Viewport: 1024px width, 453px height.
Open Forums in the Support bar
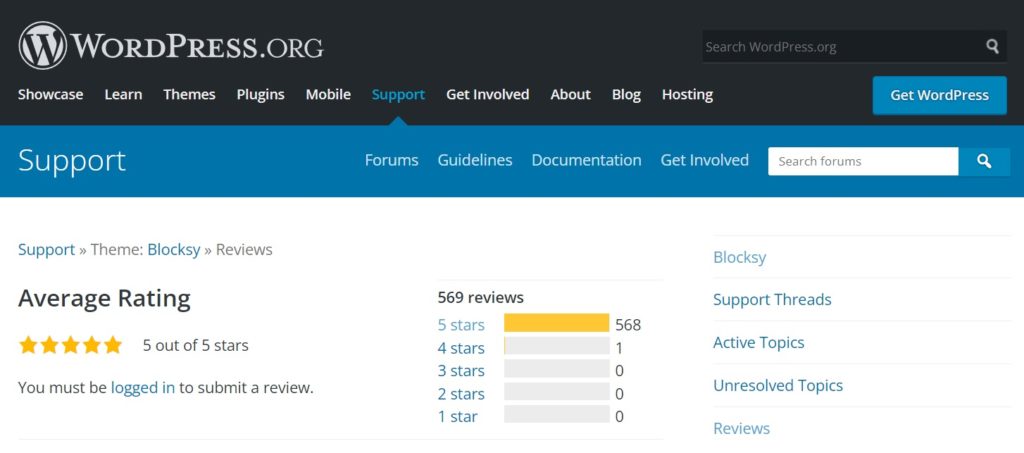(392, 160)
